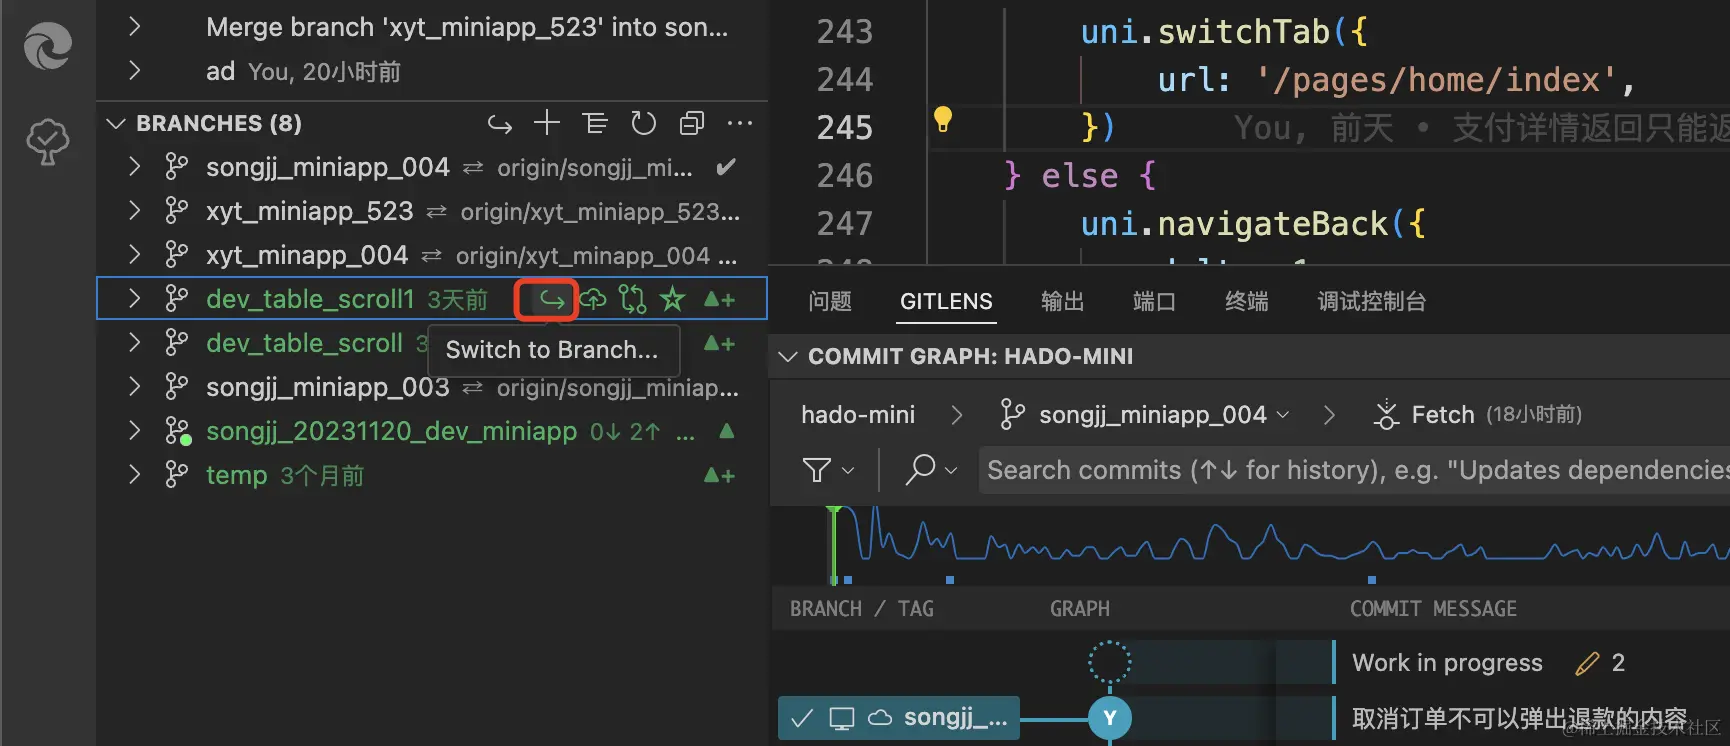Screen dimensions: 1730x746
Task: Select songjj_20231120_dev_miniapp branch name
Action: (x=391, y=431)
